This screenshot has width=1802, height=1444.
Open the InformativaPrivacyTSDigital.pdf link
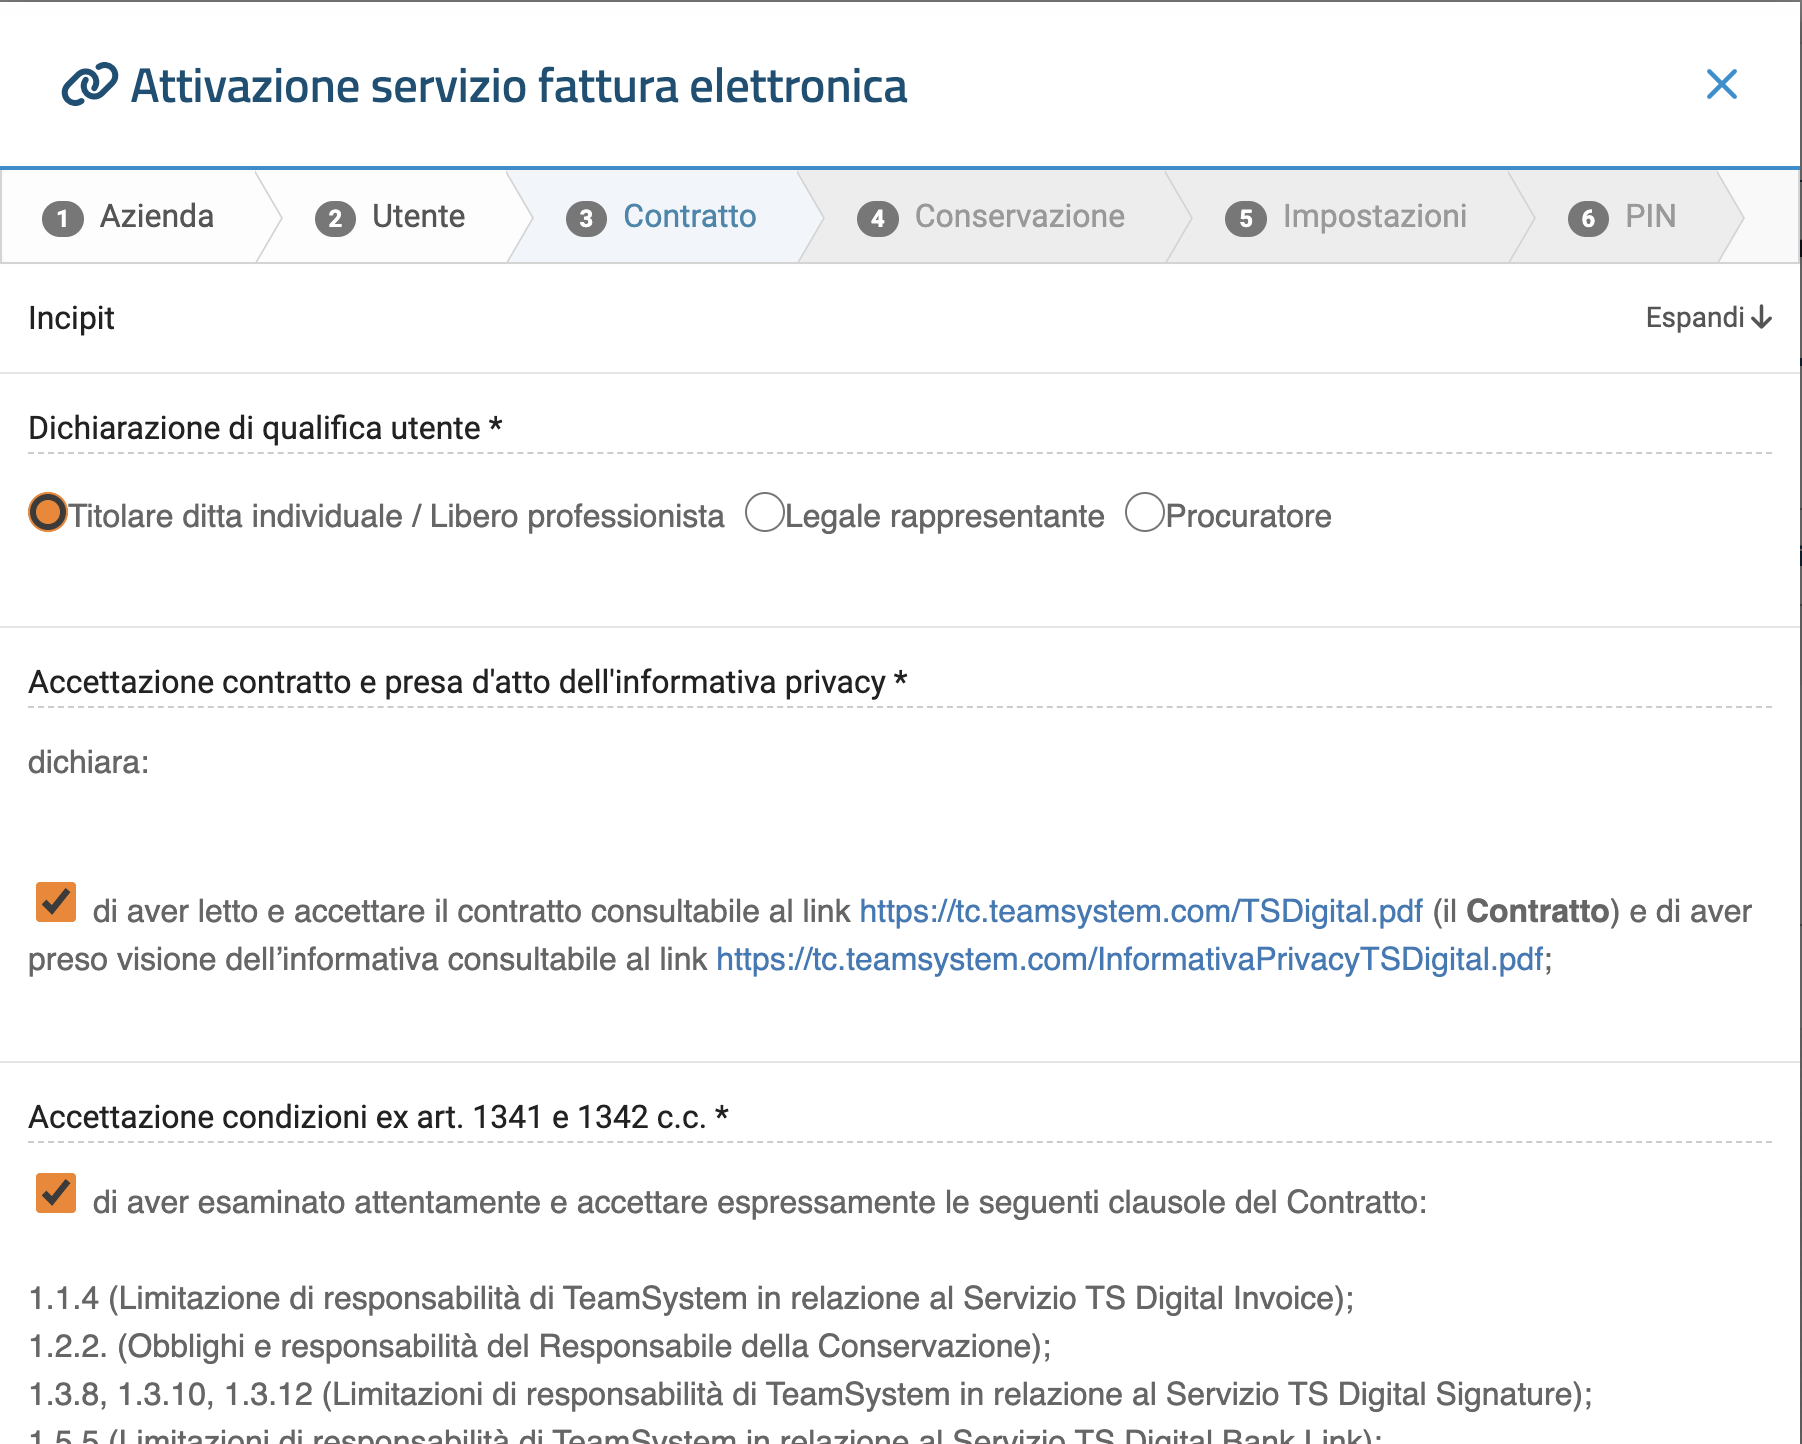coord(1130,959)
